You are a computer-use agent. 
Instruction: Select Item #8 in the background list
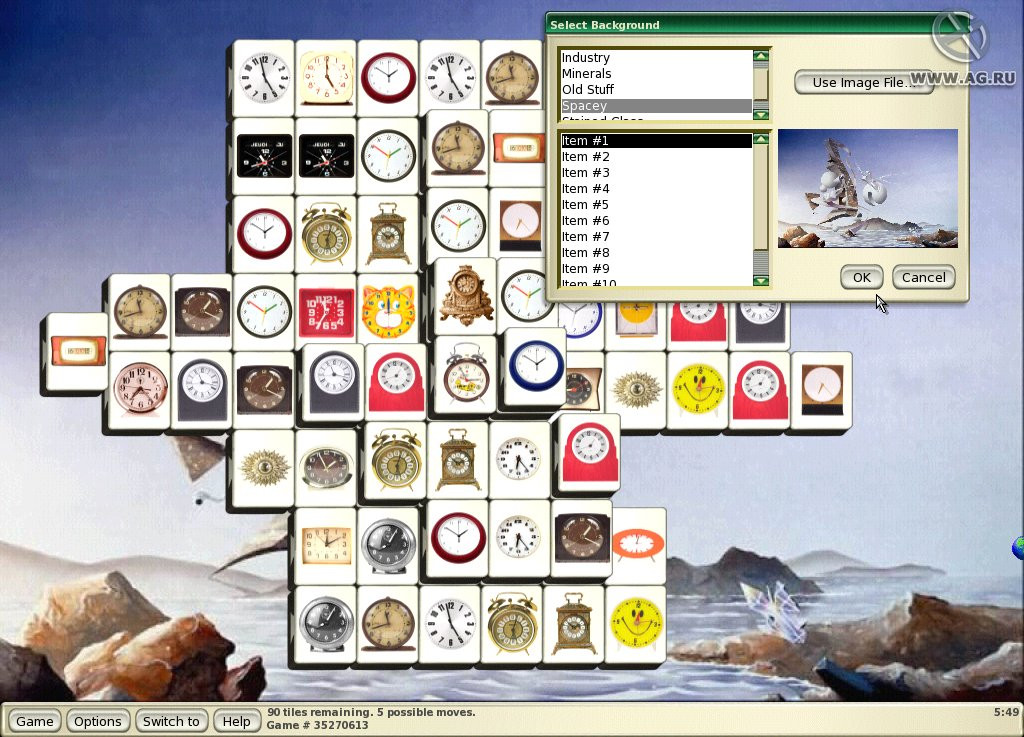pyautogui.click(x=656, y=253)
